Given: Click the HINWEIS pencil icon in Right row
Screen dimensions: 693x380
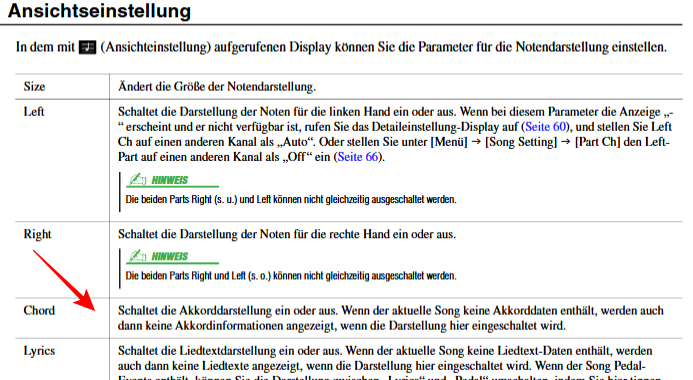Looking at the screenshot, I should click(x=137, y=255).
